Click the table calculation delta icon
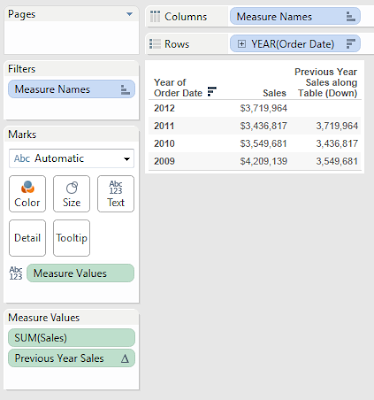The height and width of the screenshot is (400, 374). click(x=125, y=359)
